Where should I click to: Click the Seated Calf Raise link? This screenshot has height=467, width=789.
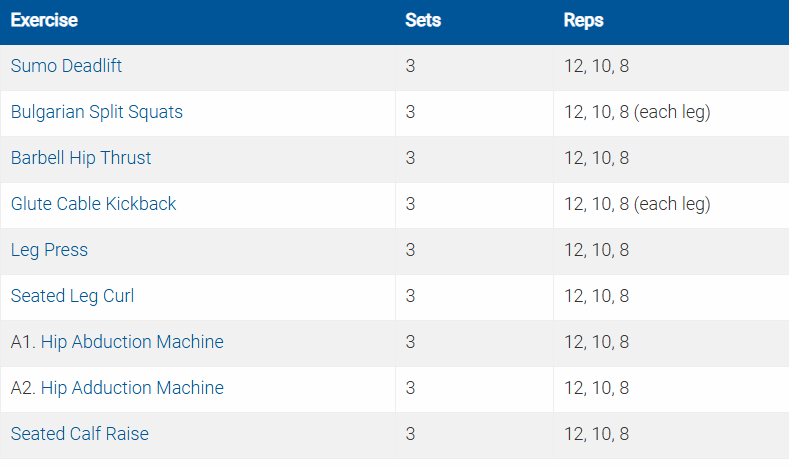pos(80,434)
